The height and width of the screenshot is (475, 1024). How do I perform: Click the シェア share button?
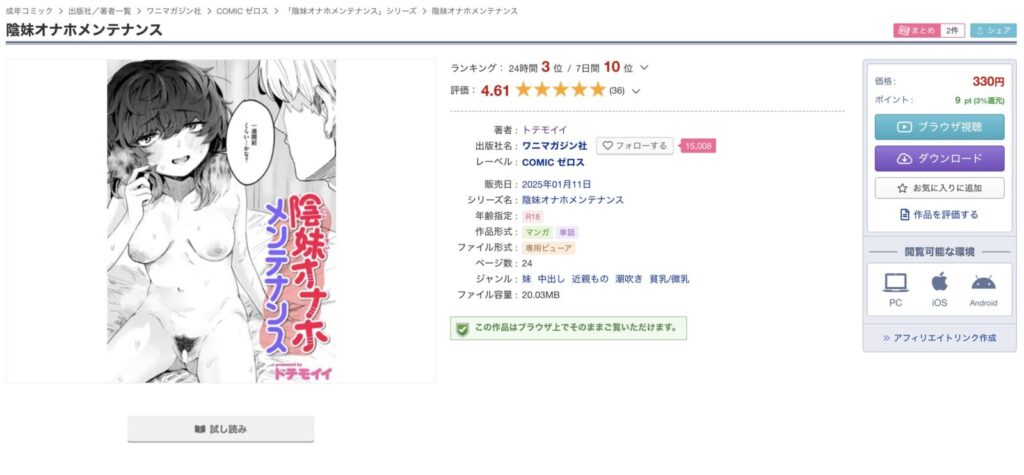(x=993, y=31)
